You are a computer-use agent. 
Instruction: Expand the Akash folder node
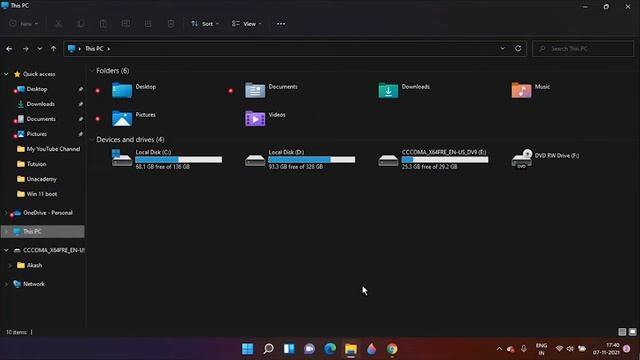(x=10, y=265)
